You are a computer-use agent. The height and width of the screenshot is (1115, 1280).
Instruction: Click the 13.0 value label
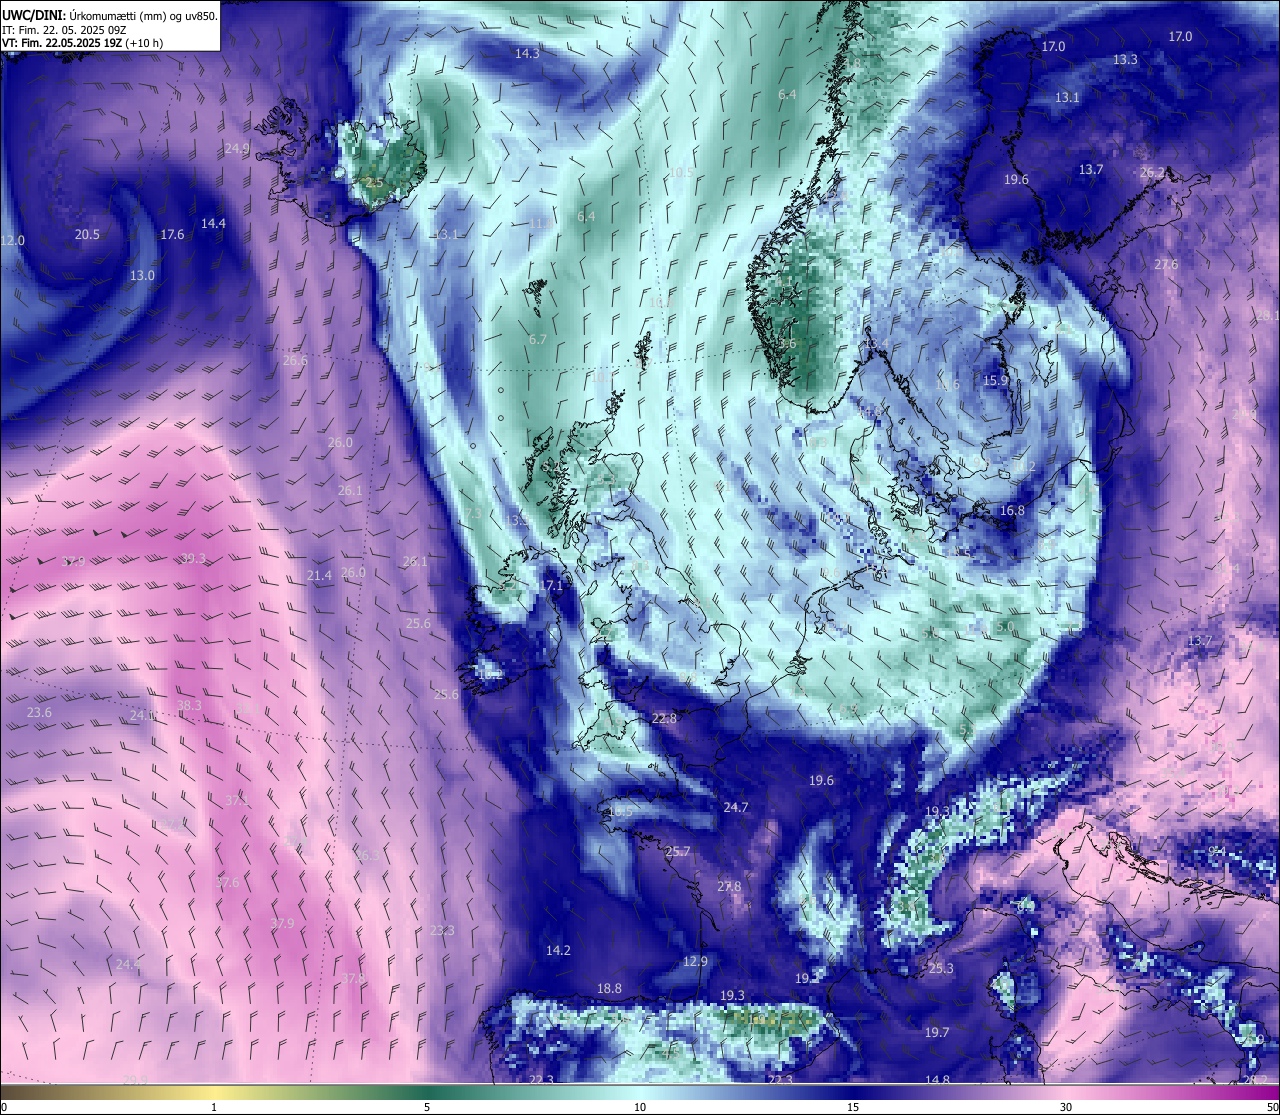pyautogui.click(x=142, y=276)
